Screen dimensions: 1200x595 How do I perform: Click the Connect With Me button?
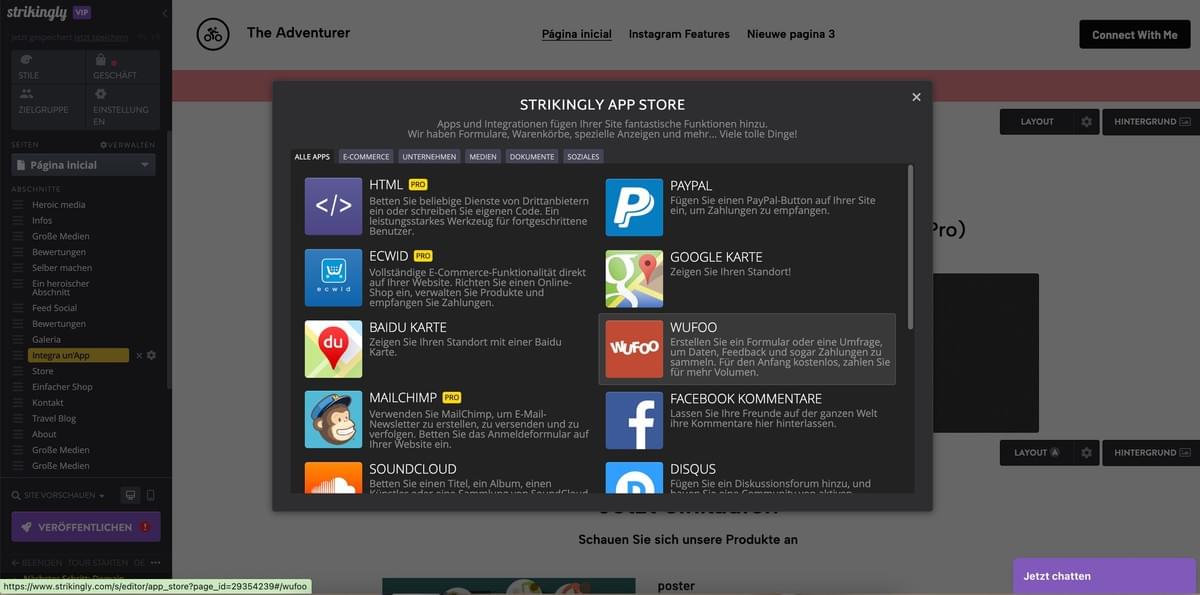coord(1134,33)
